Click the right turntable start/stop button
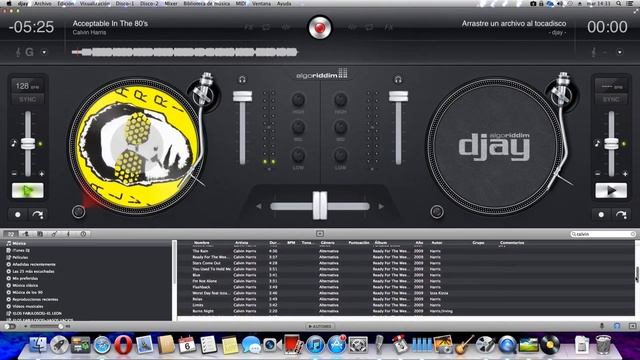Viewport: 640px width, 360px height. click(437, 211)
